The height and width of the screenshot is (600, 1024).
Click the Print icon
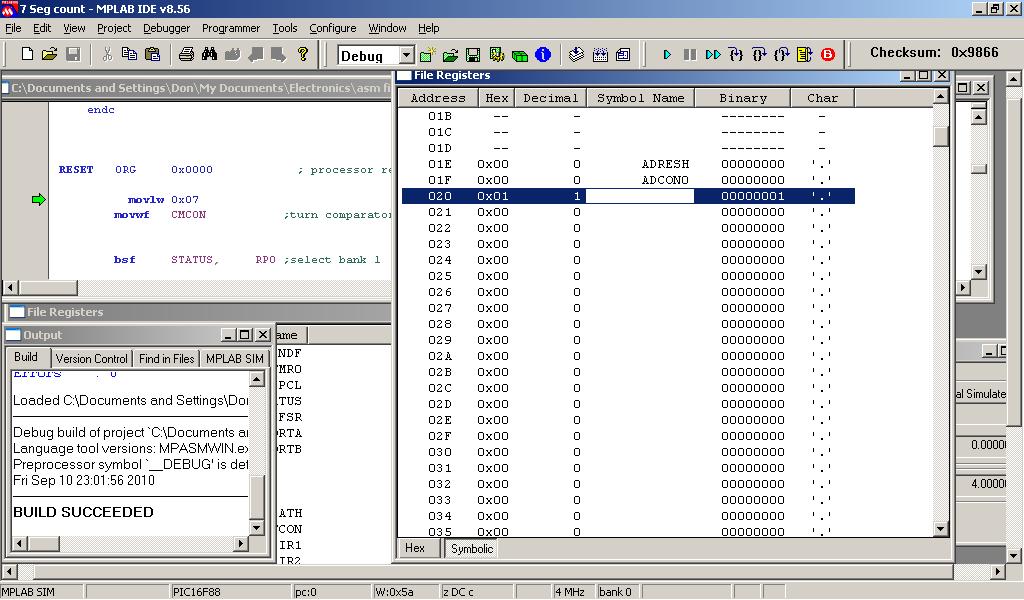[x=186, y=54]
